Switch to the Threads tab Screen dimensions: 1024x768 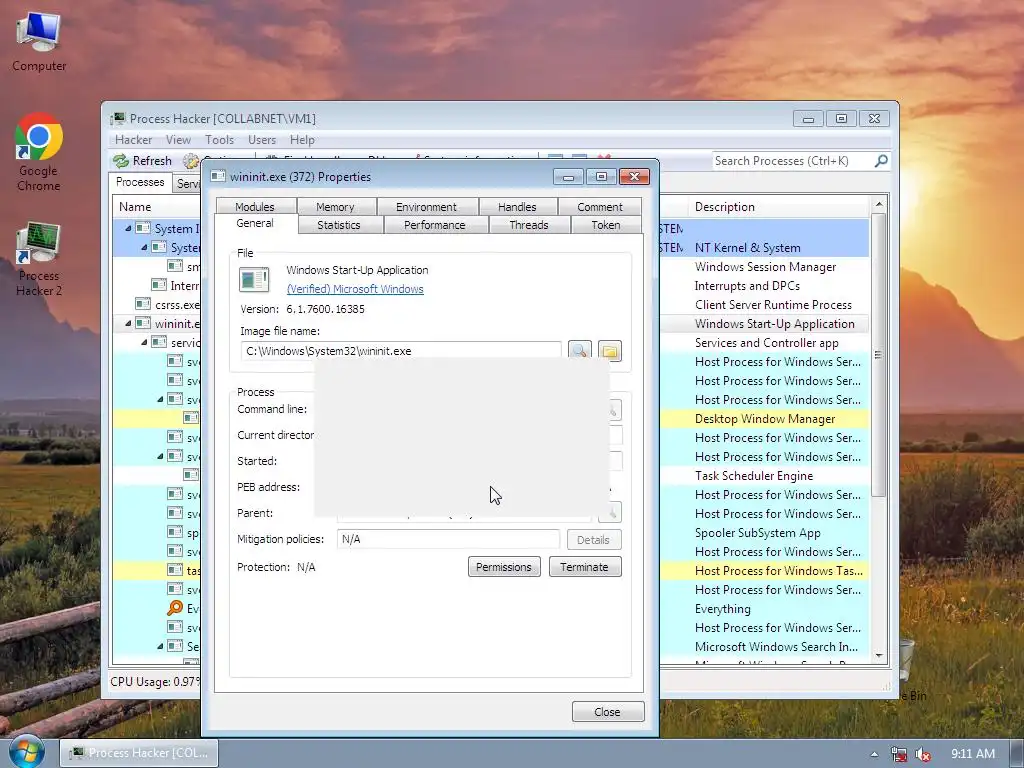[x=529, y=225]
